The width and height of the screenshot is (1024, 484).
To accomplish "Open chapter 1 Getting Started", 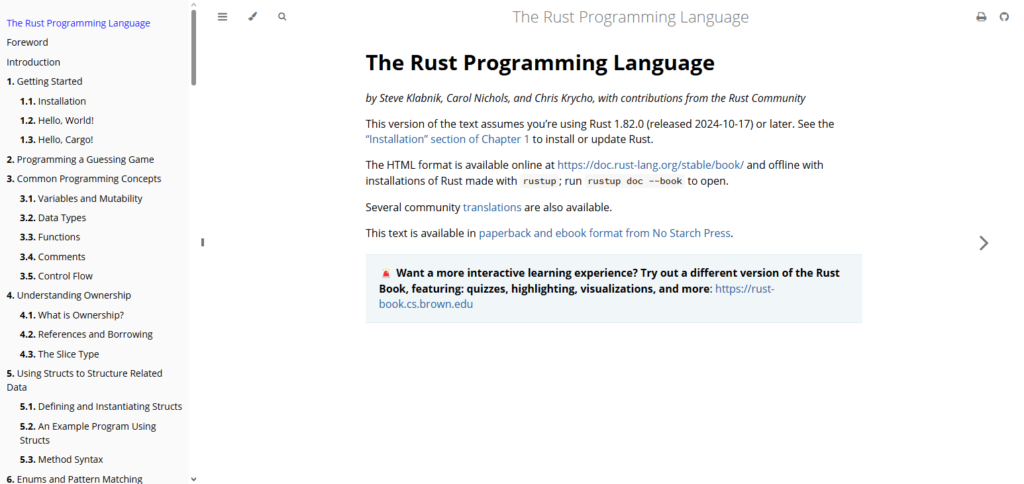I will (44, 82).
